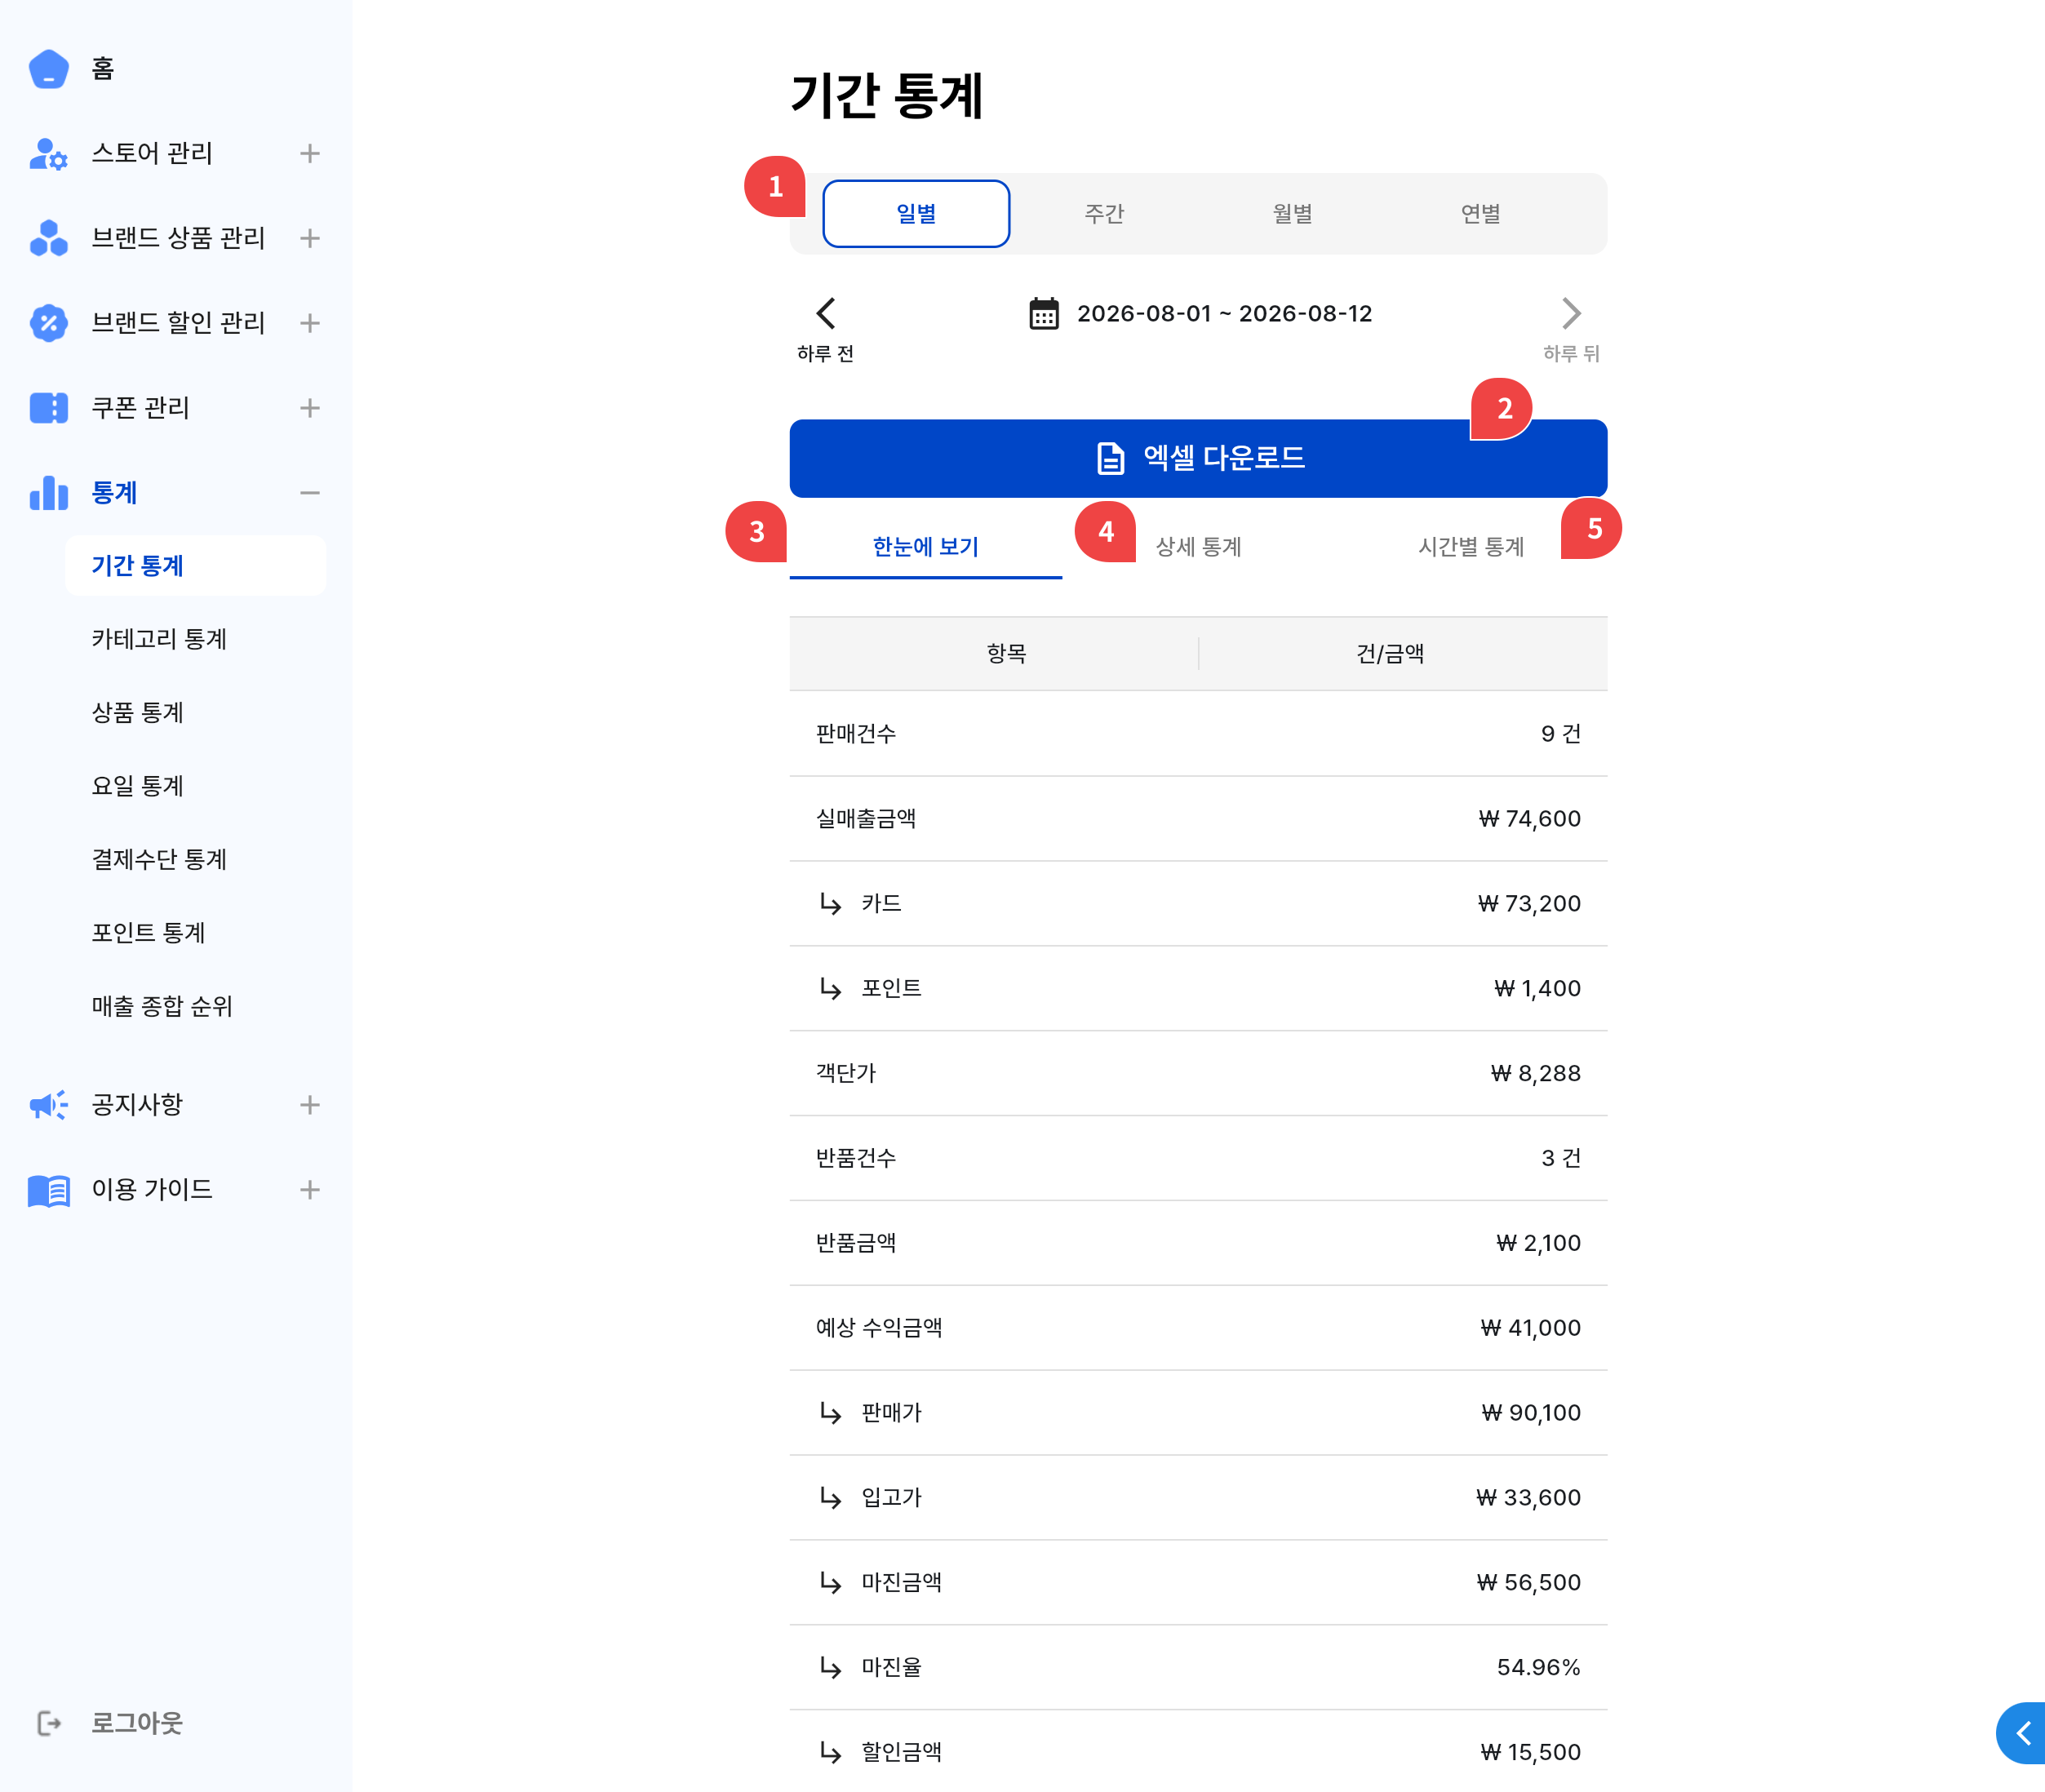This screenshot has width=2045, height=1792.
Task: Click the 이용 가이드 book icon
Action: [x=48, y=1190]
